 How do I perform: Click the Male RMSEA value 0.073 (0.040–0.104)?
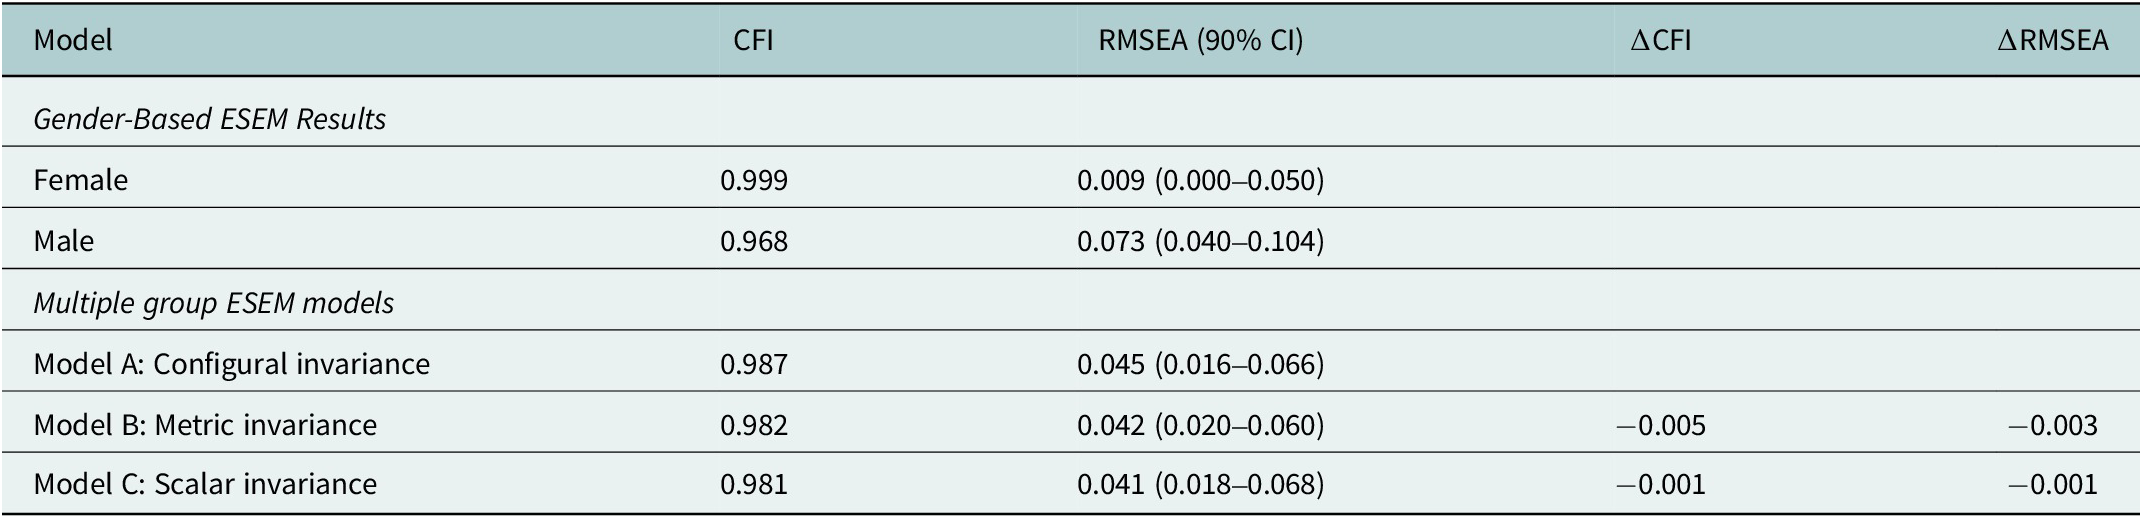click(1200, 241)
